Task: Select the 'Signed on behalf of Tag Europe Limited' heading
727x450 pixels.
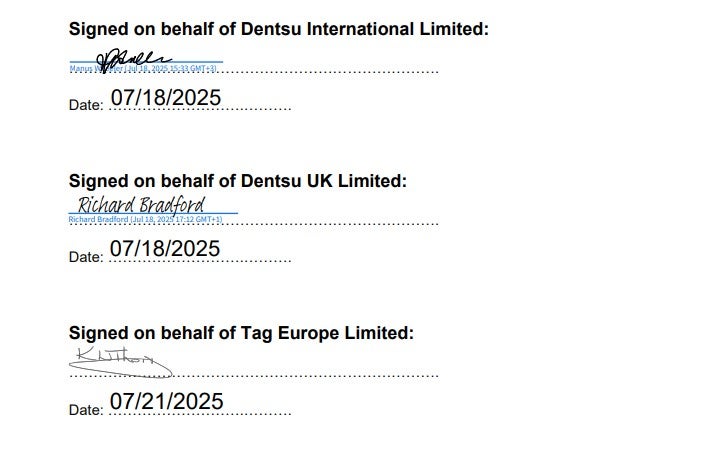Action: click(240, 333)
